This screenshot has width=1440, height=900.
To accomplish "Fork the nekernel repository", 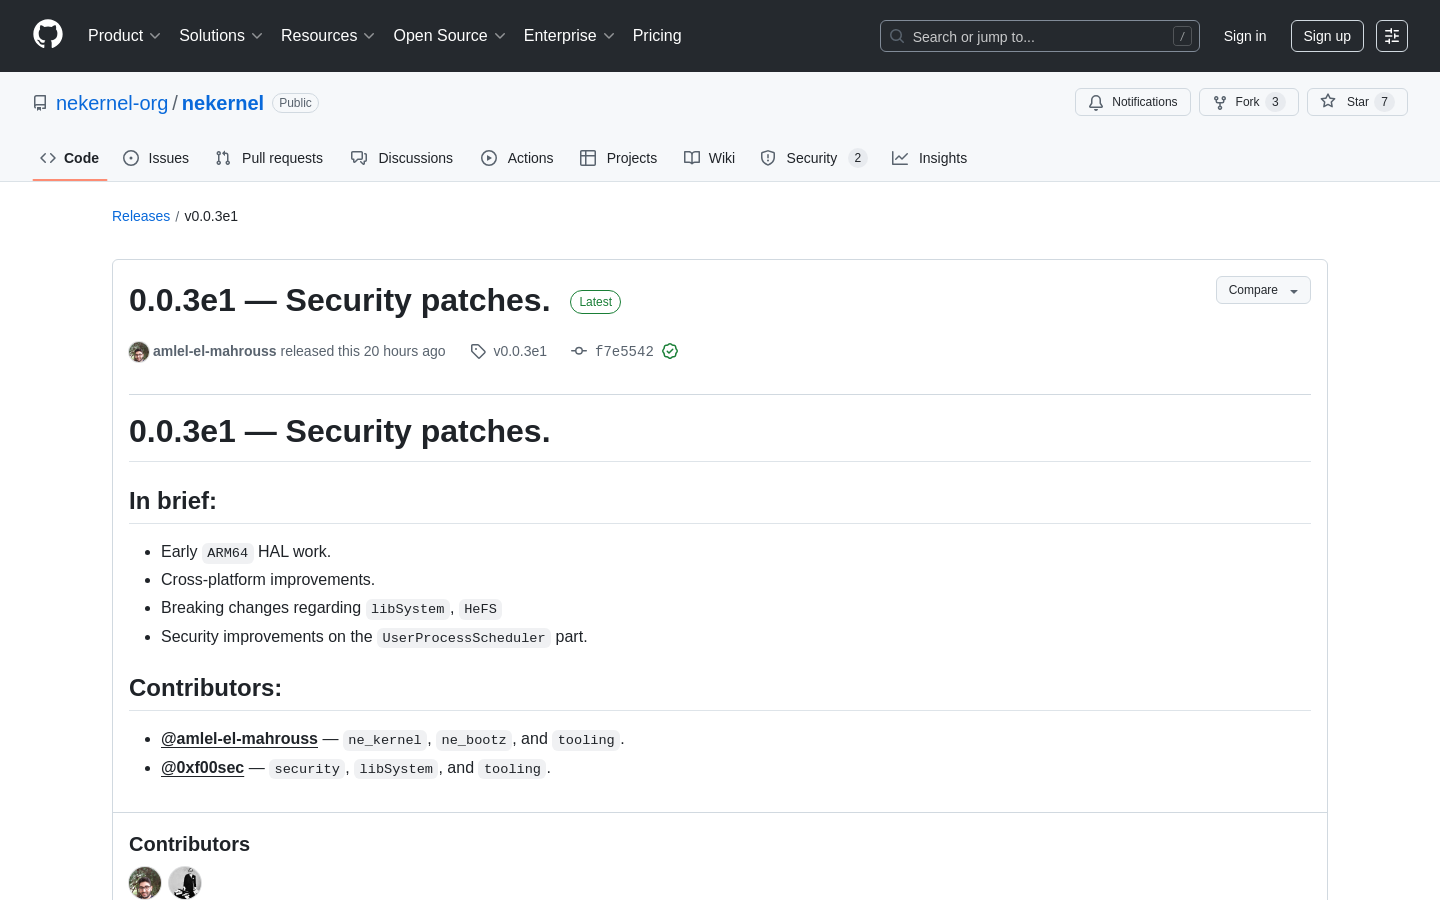I will pos(1249,102).
